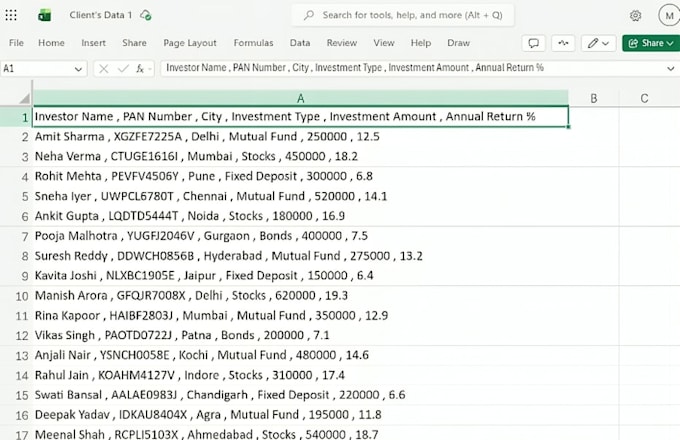Select column C header
This screenshot has width=680, height=440.
click(x=644, y=98)
